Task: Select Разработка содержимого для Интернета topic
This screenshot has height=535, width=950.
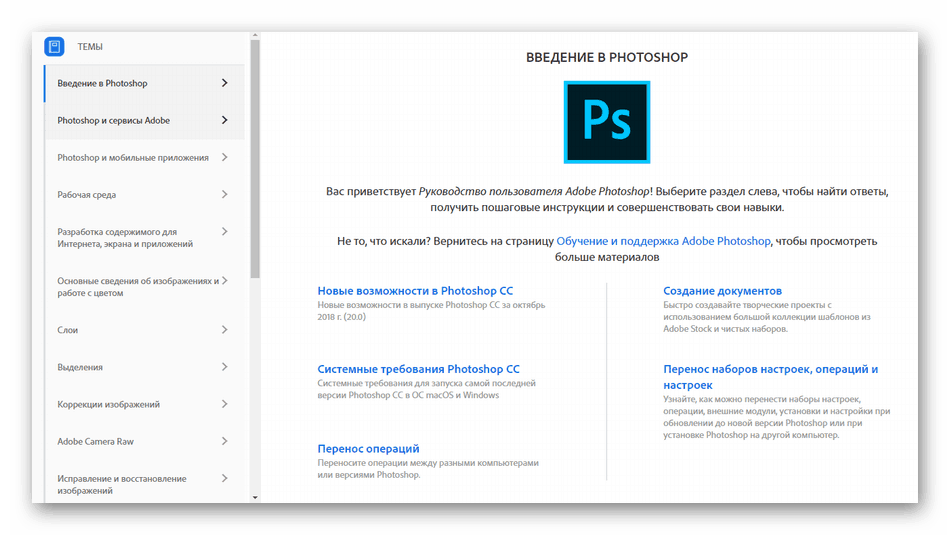Action: [x=125, y=238]
